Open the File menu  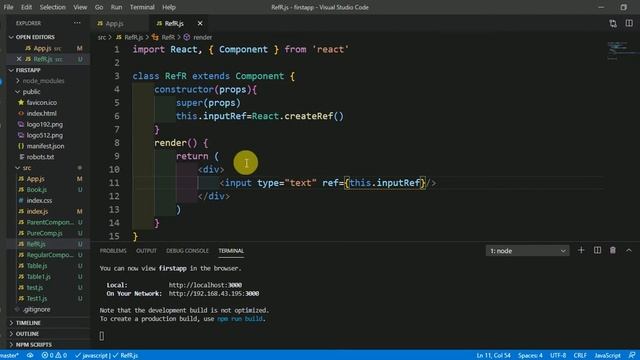point(8,7)
